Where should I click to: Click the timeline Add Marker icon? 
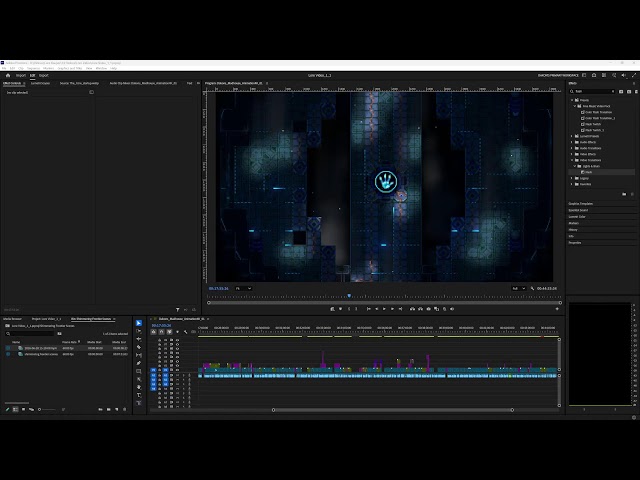point(177,332)
